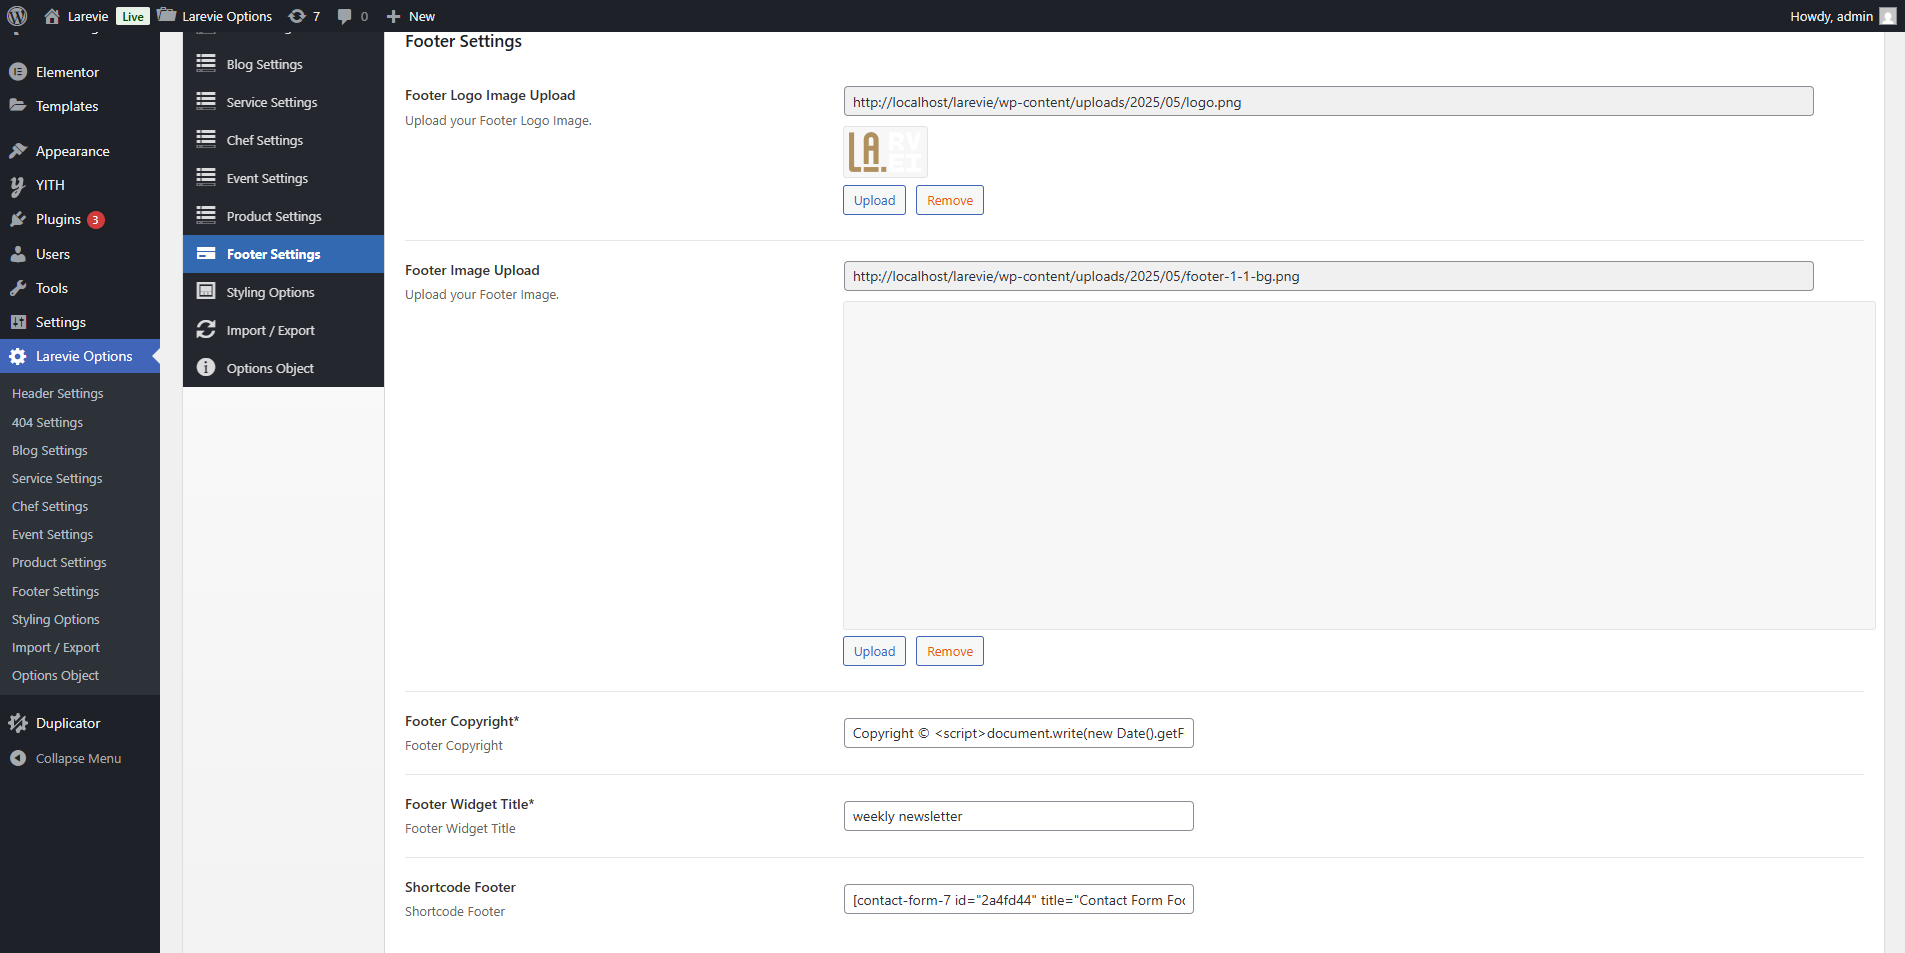This screenshot has width=1905, height=953.
Task: Click the updates refresh icon showing 7
Action: coord(297,16)
